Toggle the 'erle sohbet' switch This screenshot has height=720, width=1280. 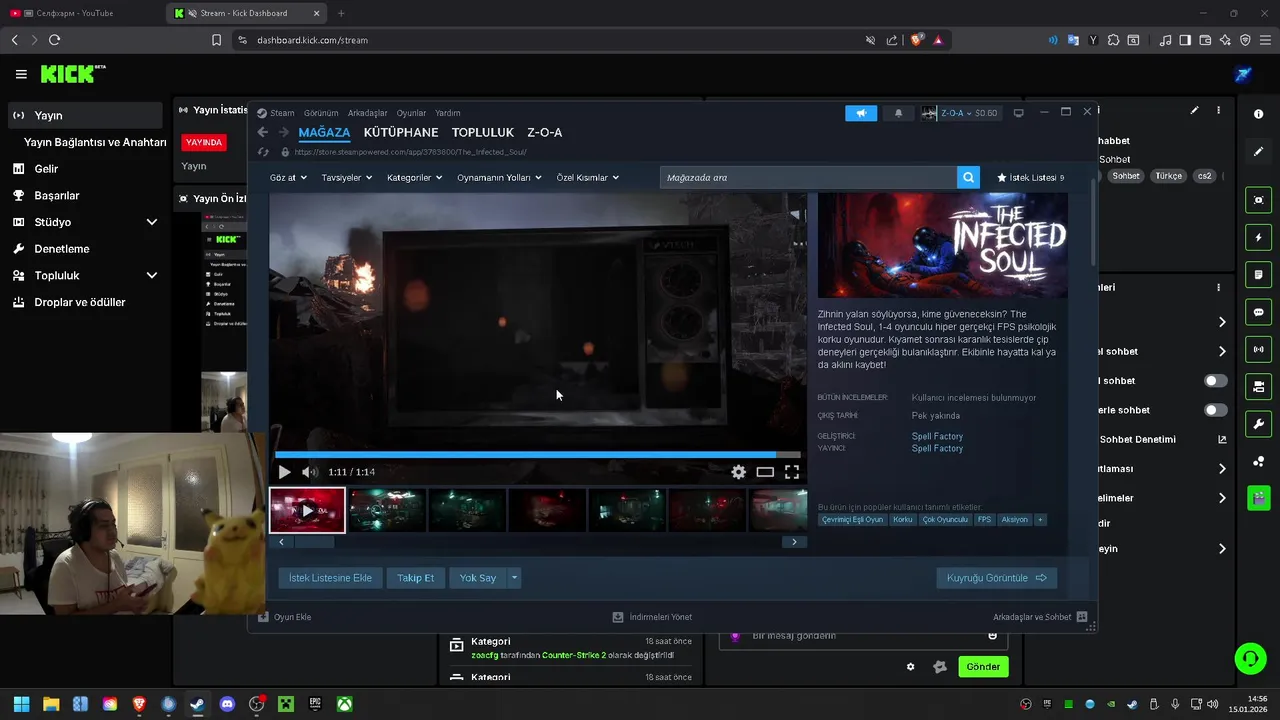click(x=1215, y=410)
